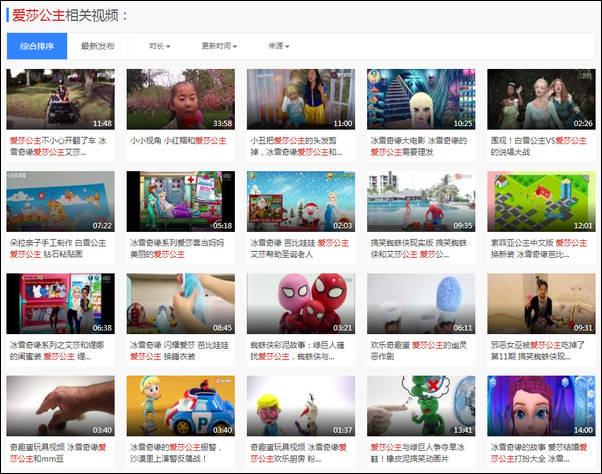Play the 01:37 Olaf clay video

301,406
